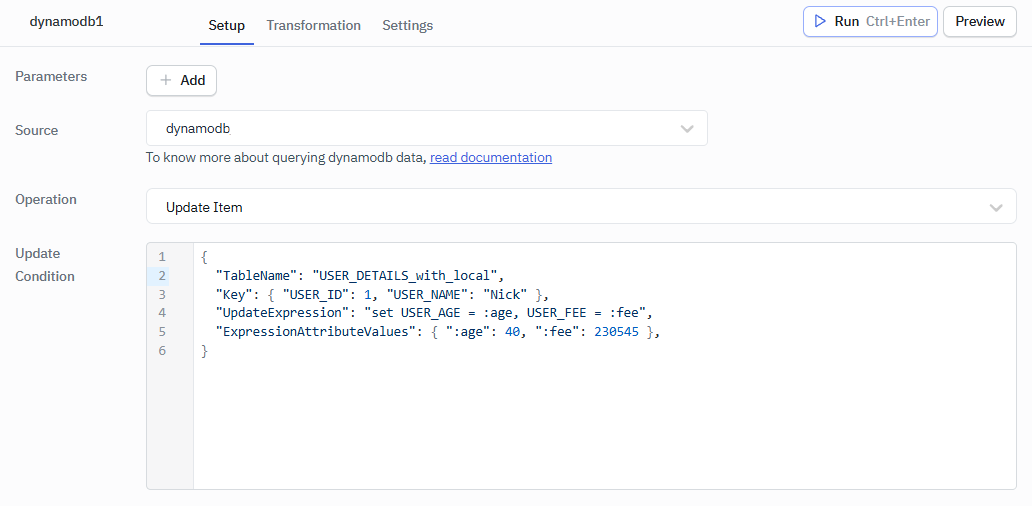The height and width of the screenshot is (506, 1032).
Task: Rename query by clicking dynamodb1 title
Action: click(x=66, y=21)
